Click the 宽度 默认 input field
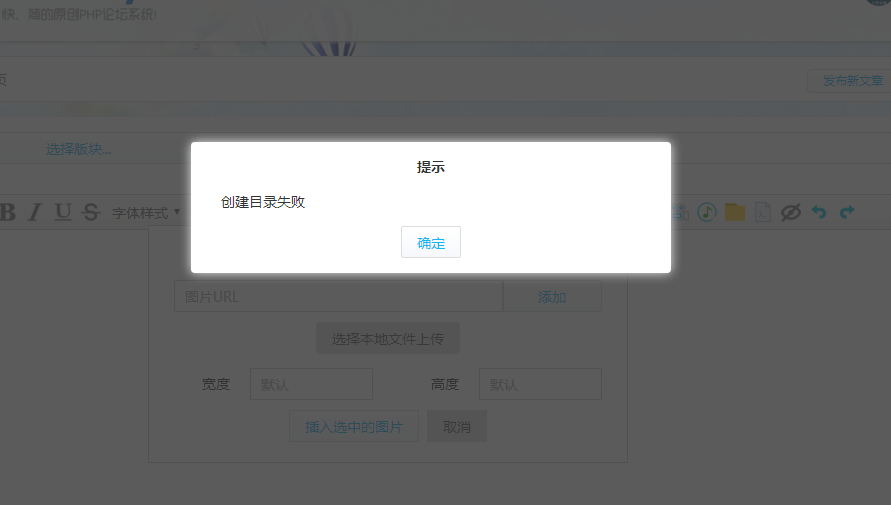 coord(311,384)
